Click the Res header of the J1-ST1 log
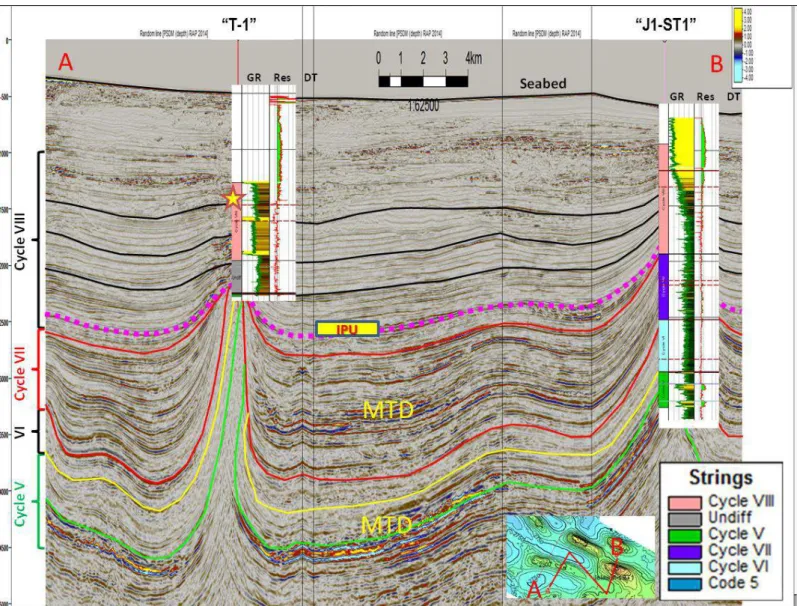This screenshot has height=606, width=797. pos(706,96)
